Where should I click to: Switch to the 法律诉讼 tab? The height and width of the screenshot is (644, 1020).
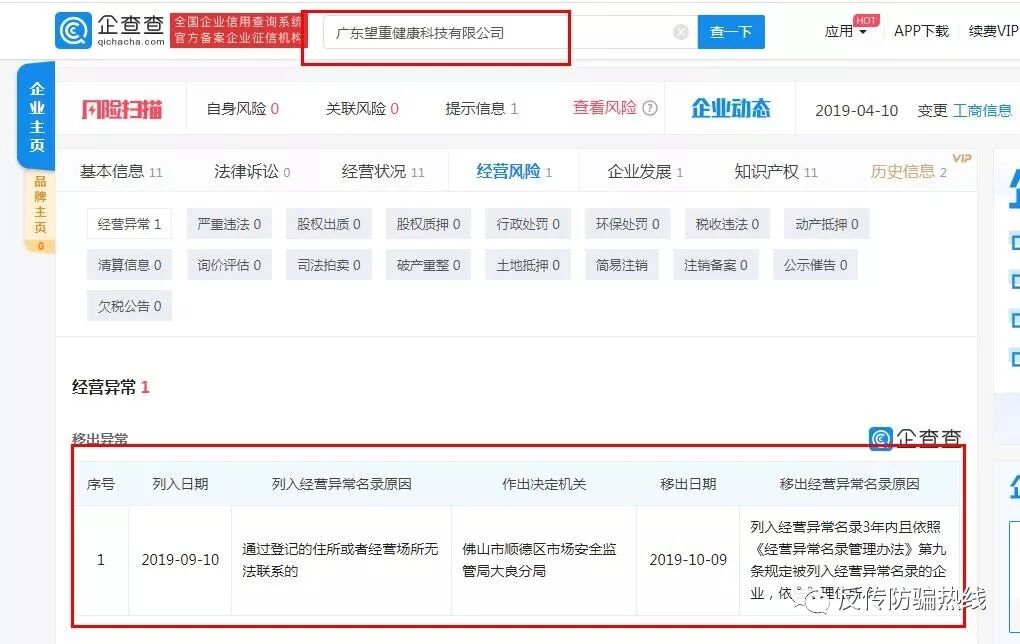tap(252, 172)
